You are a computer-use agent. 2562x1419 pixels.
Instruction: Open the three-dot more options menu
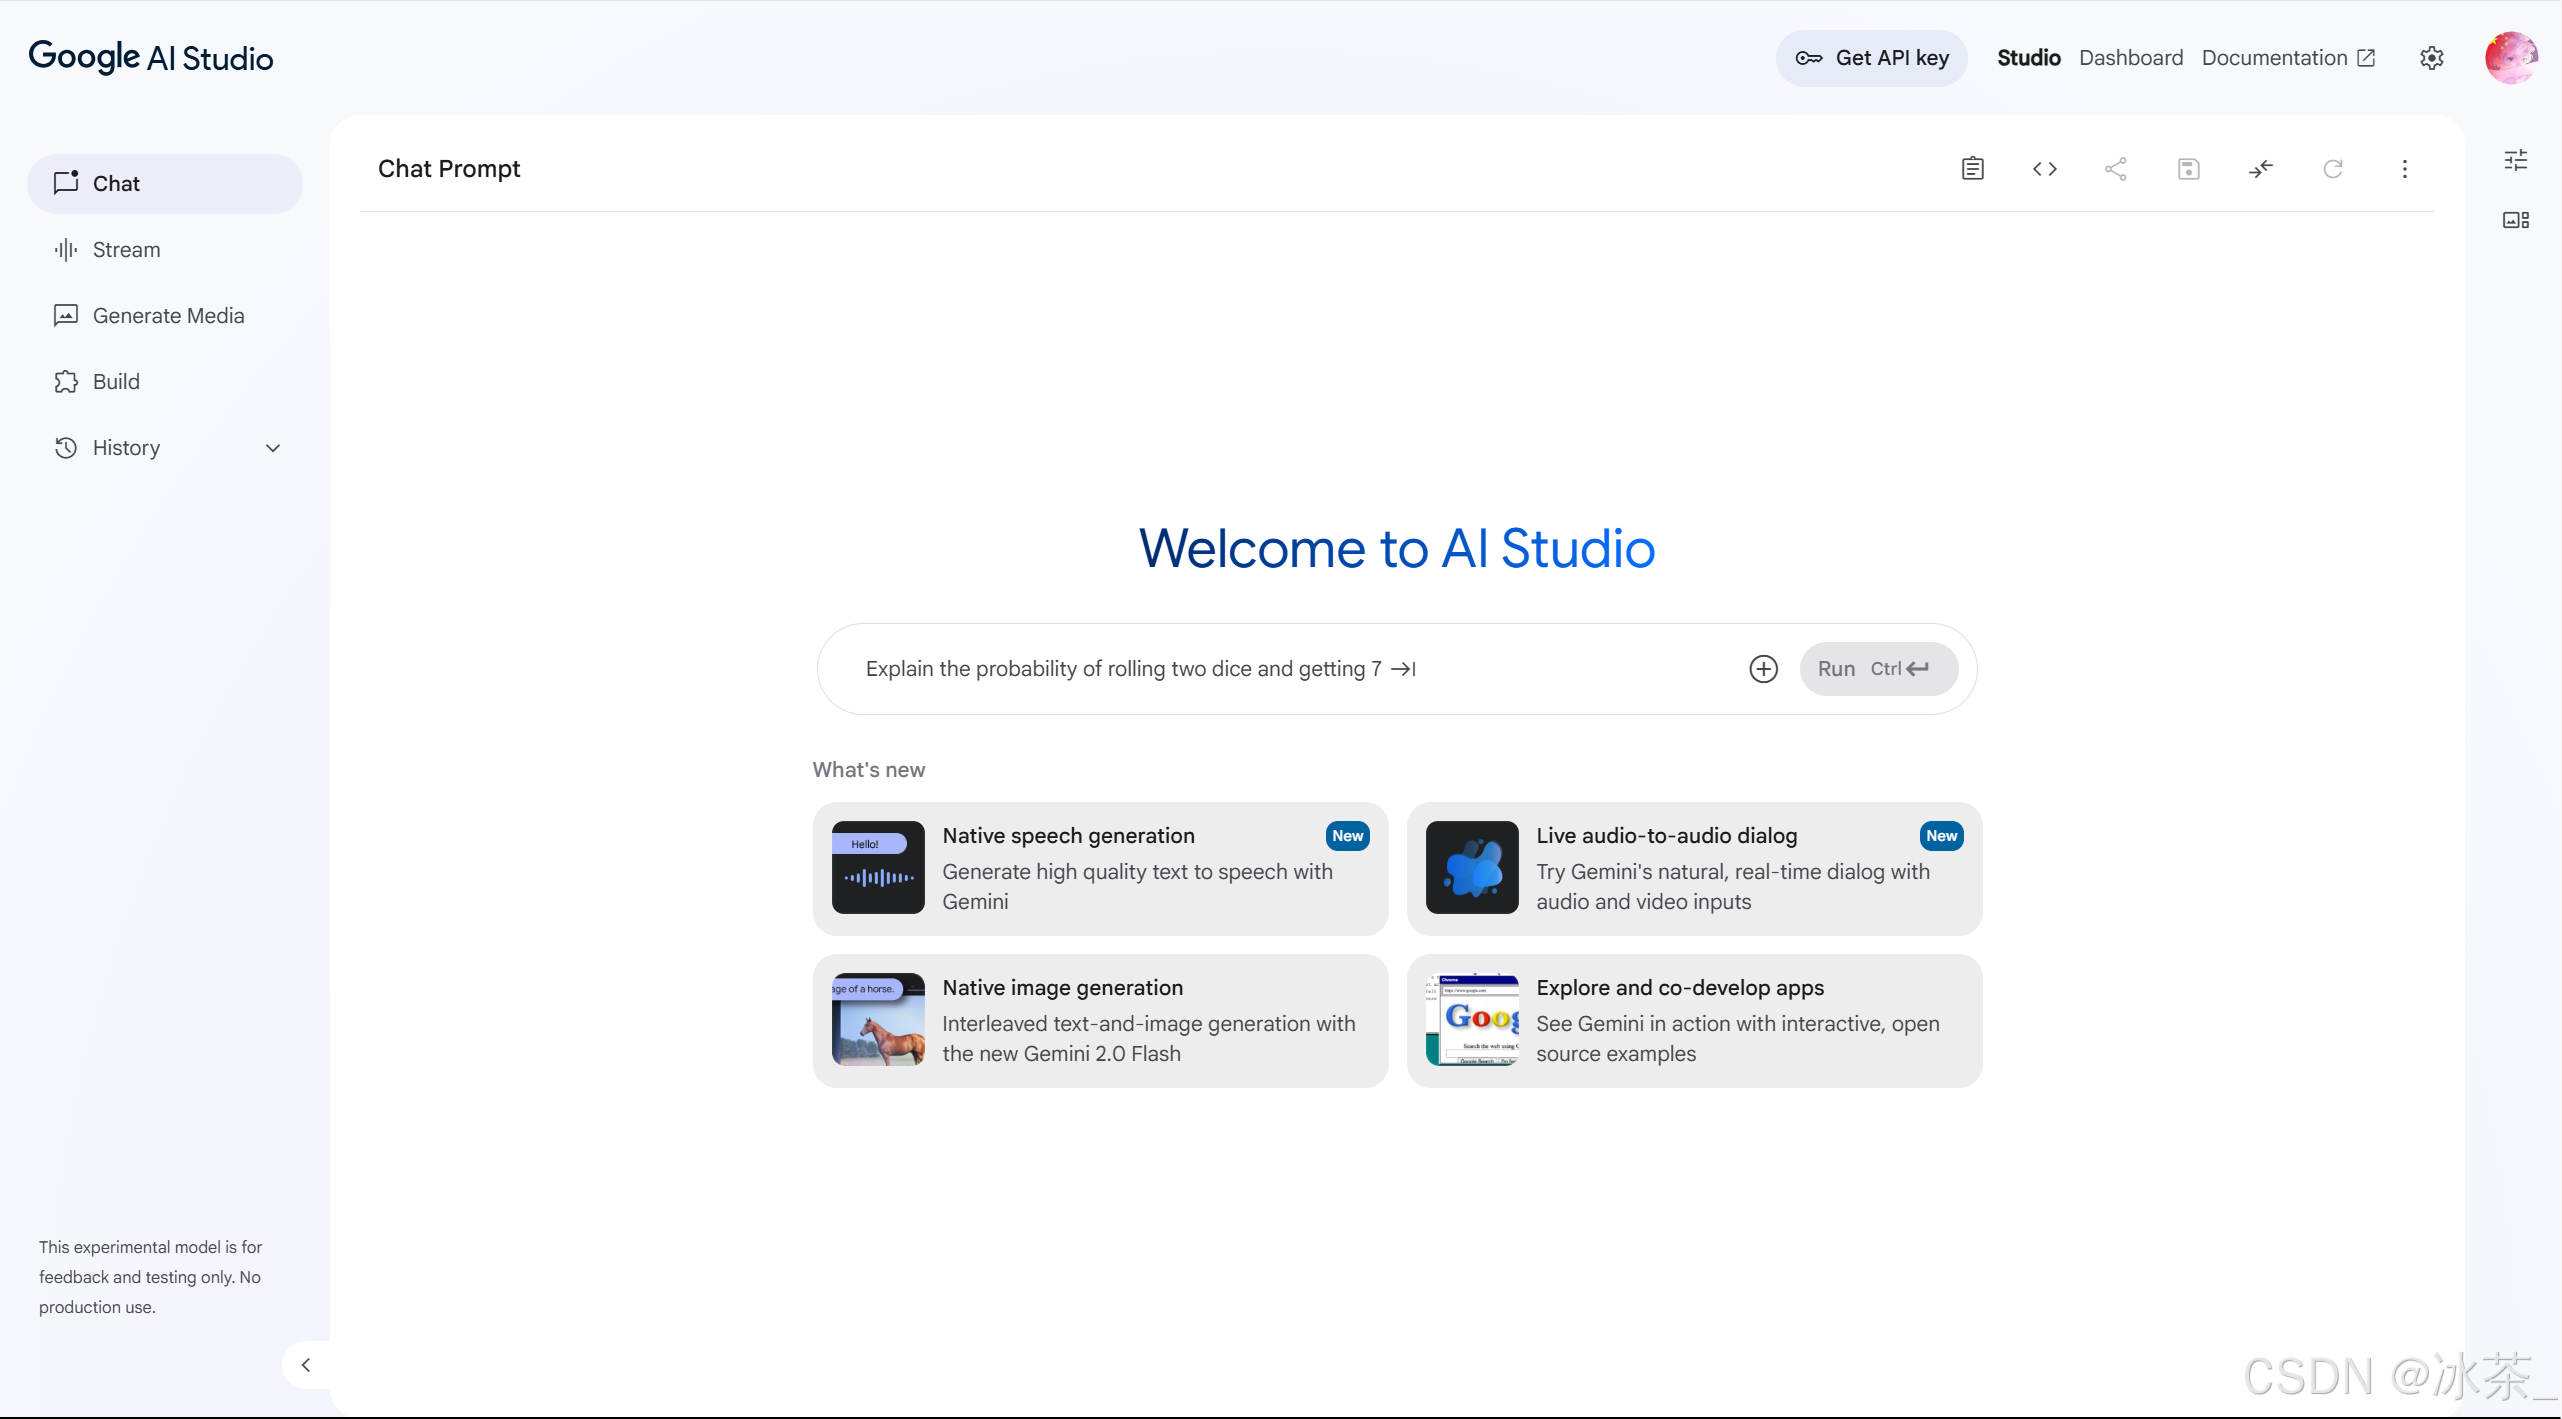[x=2404, y=168]
